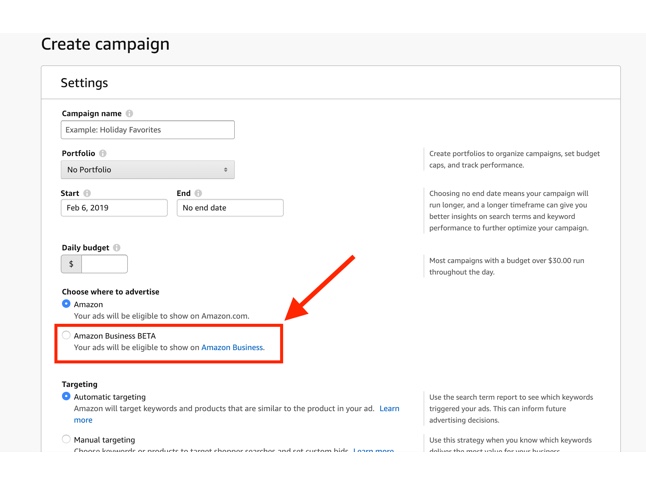Viewport: 646px width, 485px height.
Task: Open the Start date picker field
Action: coord(114,208)
